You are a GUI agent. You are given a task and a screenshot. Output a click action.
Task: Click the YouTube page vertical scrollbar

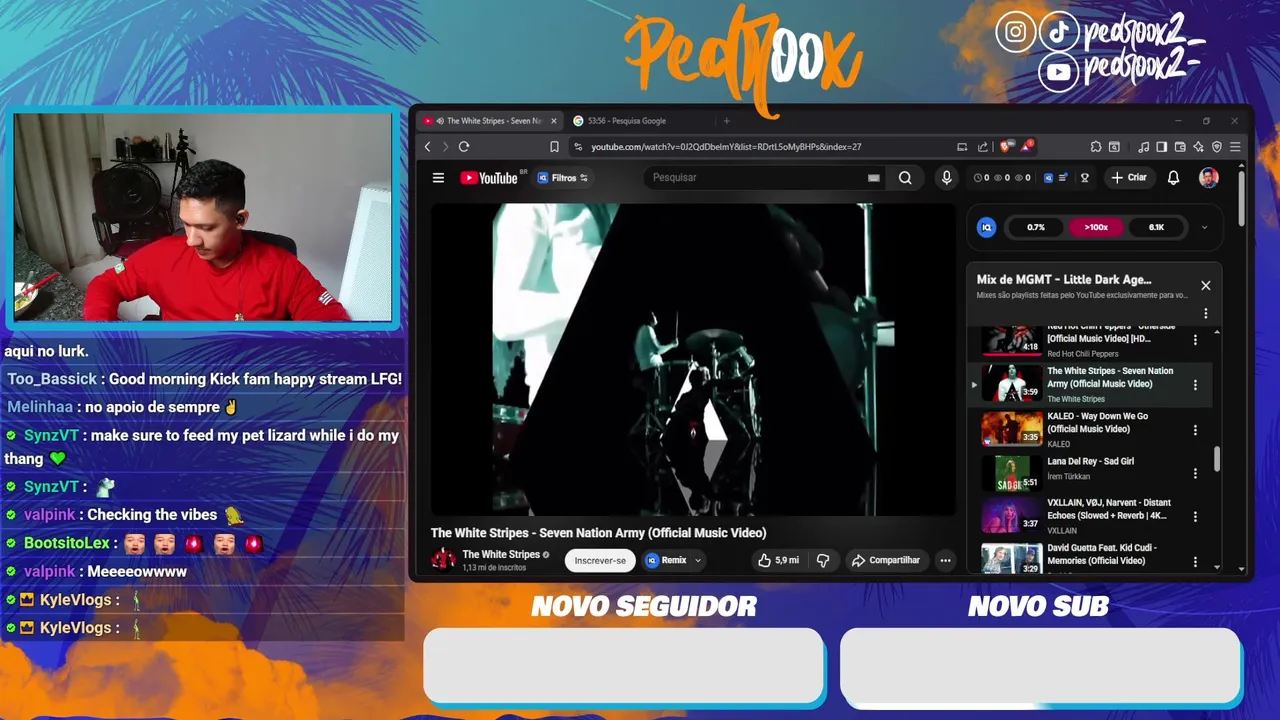coord(1242,197)
